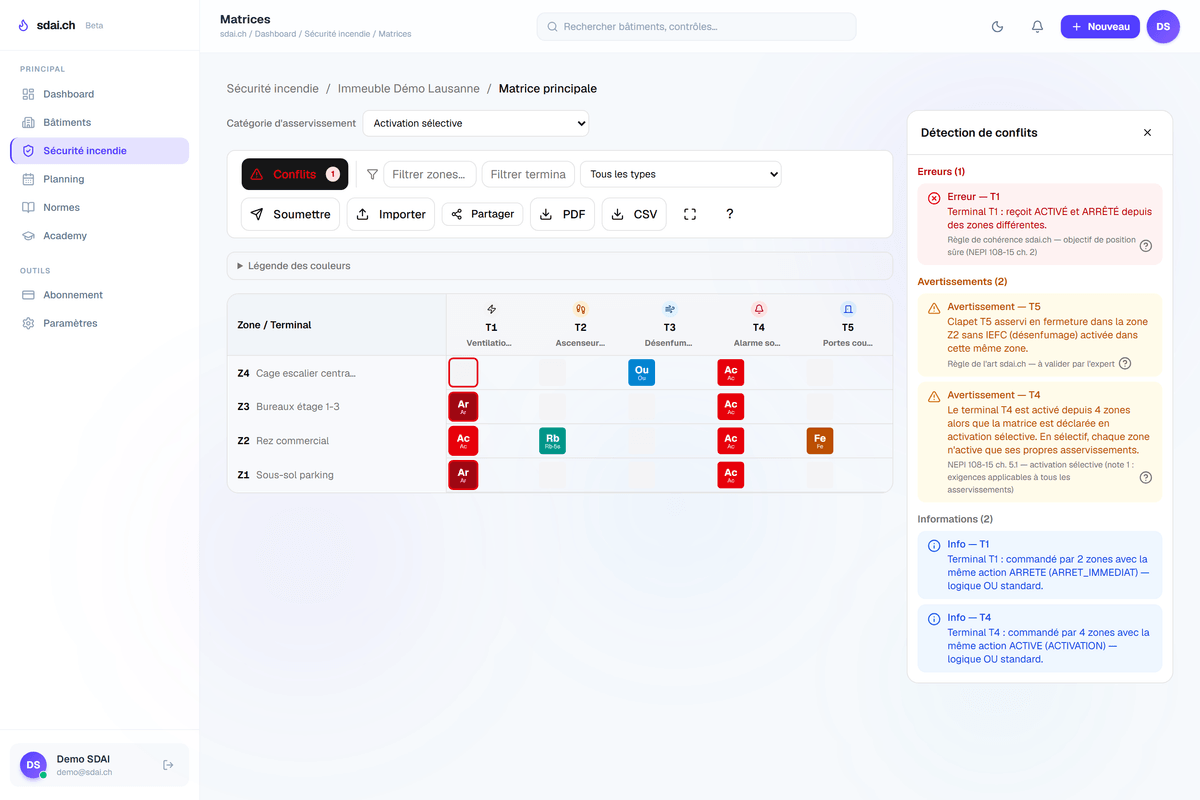
Task: Click teal Rb cell in Z2 T2
Action: (552, 441)
